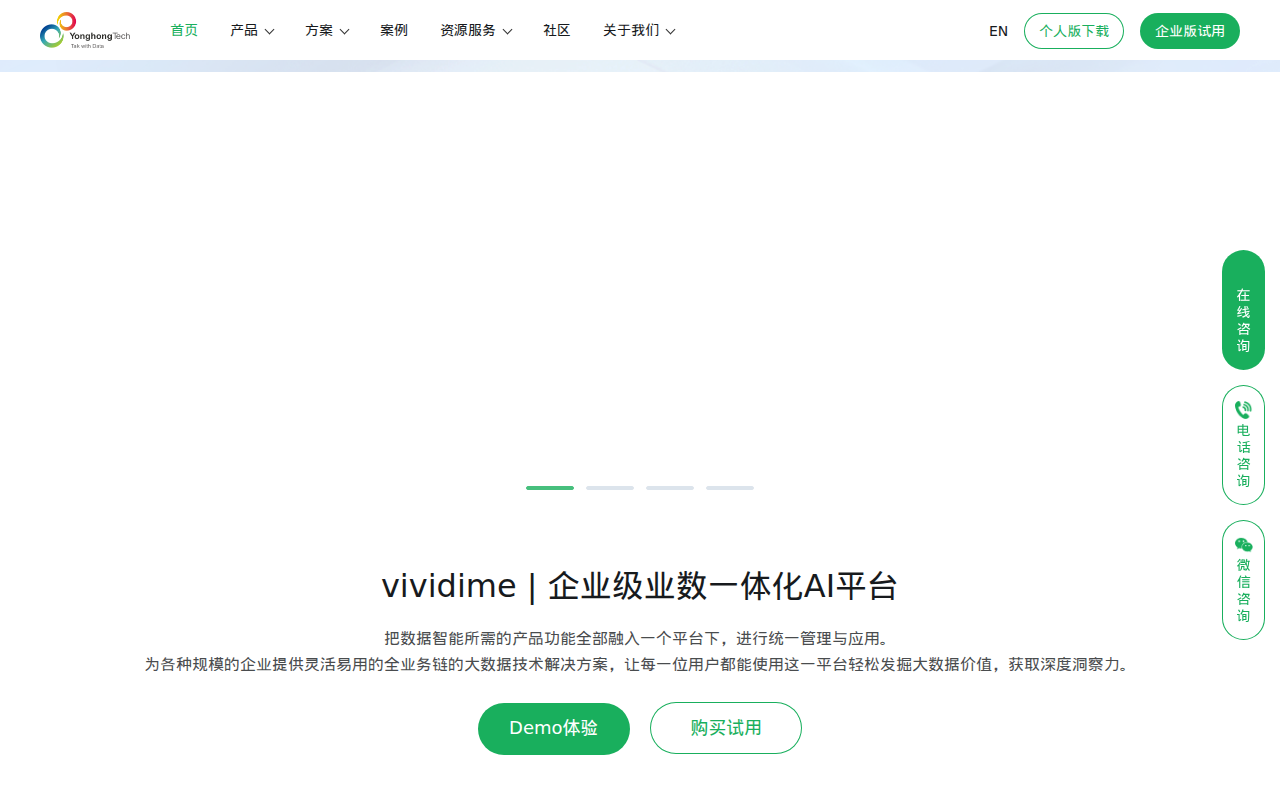Click the vividime platform heading text
Image resolution: width=1280 pixels, height=800 pixels.
pyautogui.click(x=640, y=586)
